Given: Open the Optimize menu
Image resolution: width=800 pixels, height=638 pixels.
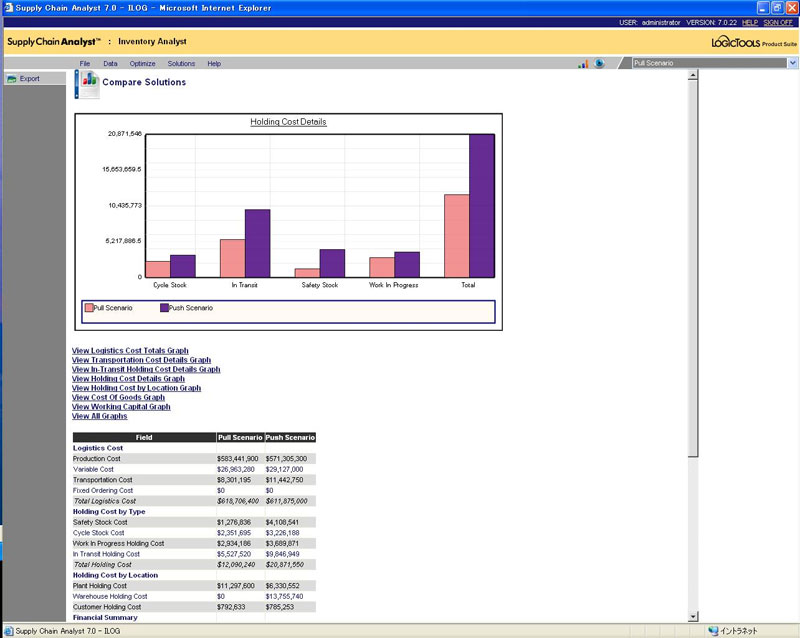Looking at the screenshot, I should pyautogui.click(x=142, y=64).
